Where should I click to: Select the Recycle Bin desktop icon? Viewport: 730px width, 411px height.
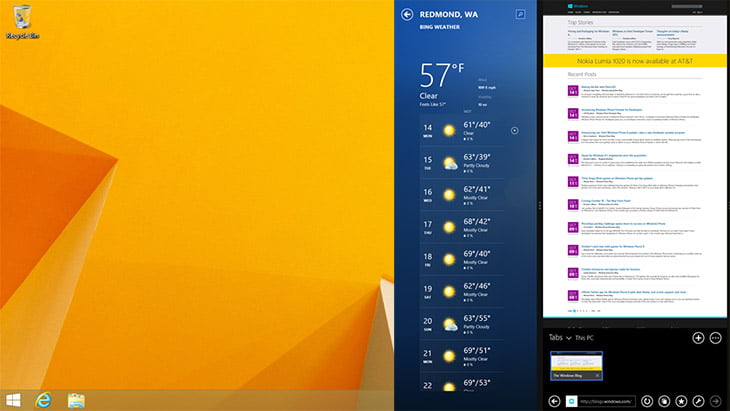point(22,22)
